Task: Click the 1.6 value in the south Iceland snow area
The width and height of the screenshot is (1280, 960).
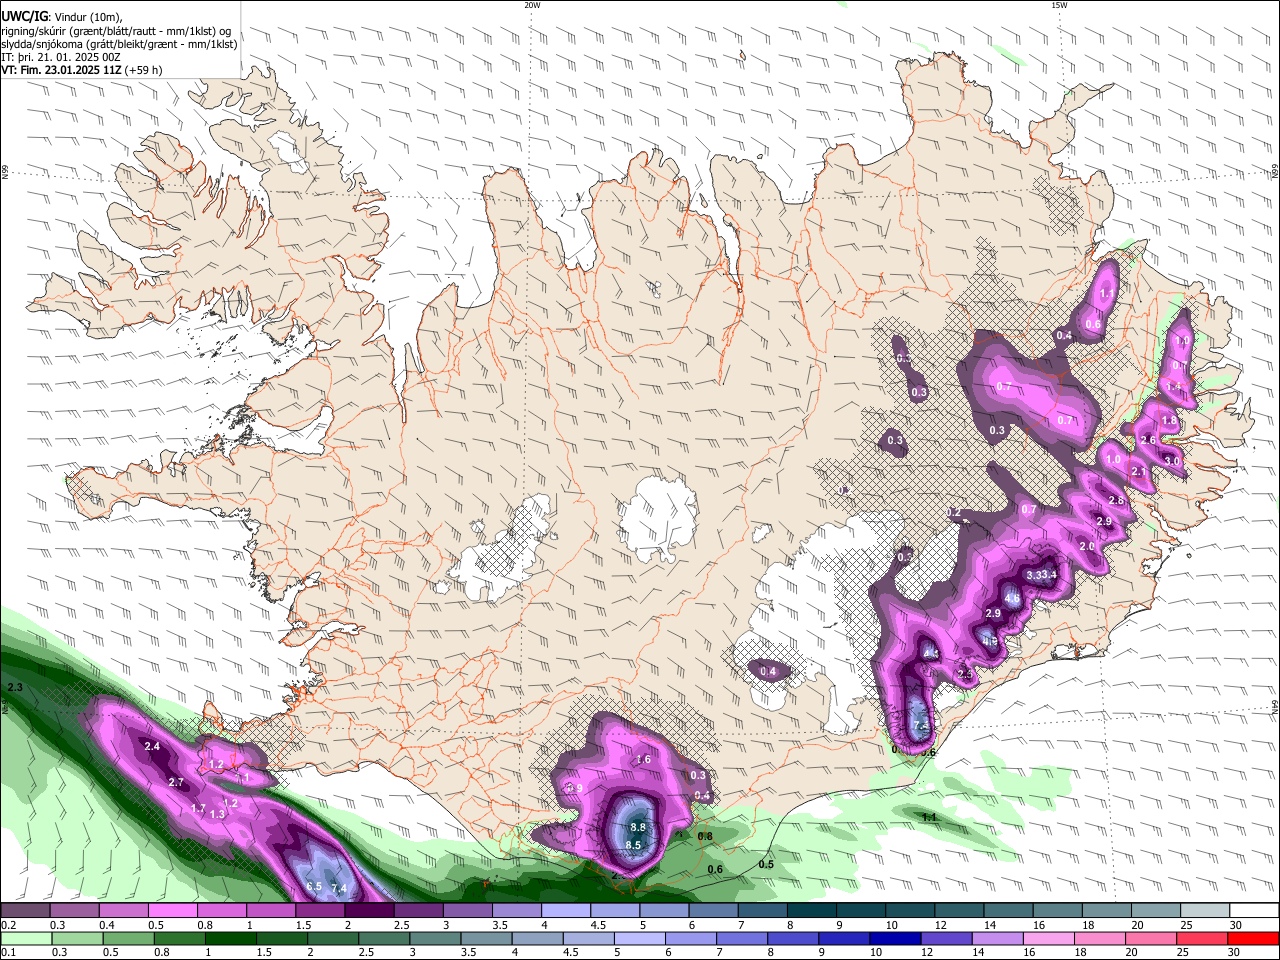Action: tap(643, 760)
